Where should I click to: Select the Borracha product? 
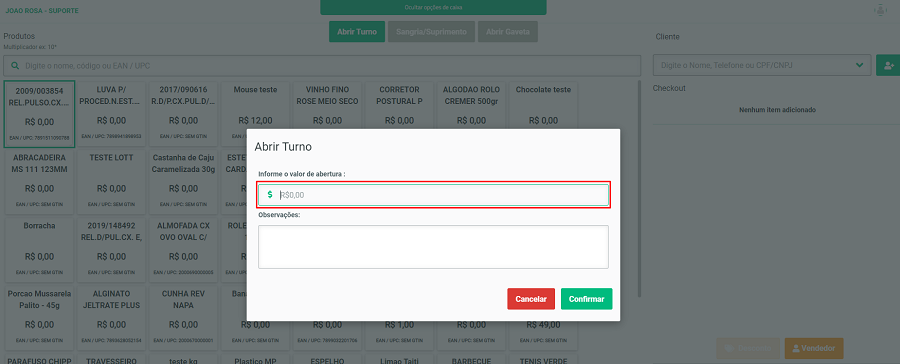click(x=39, y=249)
